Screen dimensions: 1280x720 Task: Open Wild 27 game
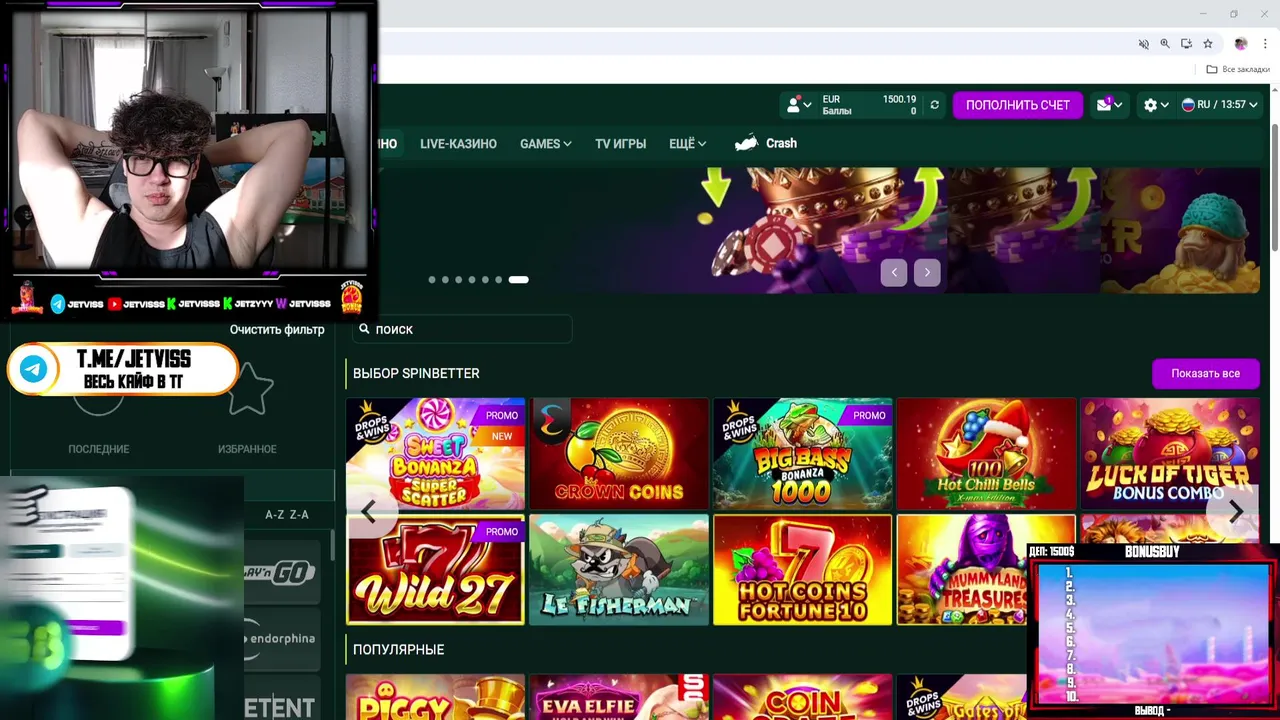pyautogui.click(x=435, y=570)
